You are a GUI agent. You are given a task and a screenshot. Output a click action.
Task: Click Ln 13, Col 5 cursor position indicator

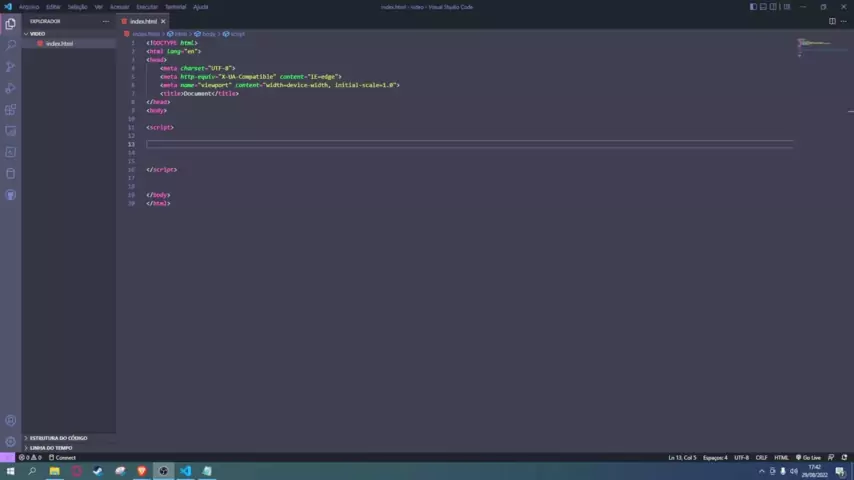click(x=682, y=458)
